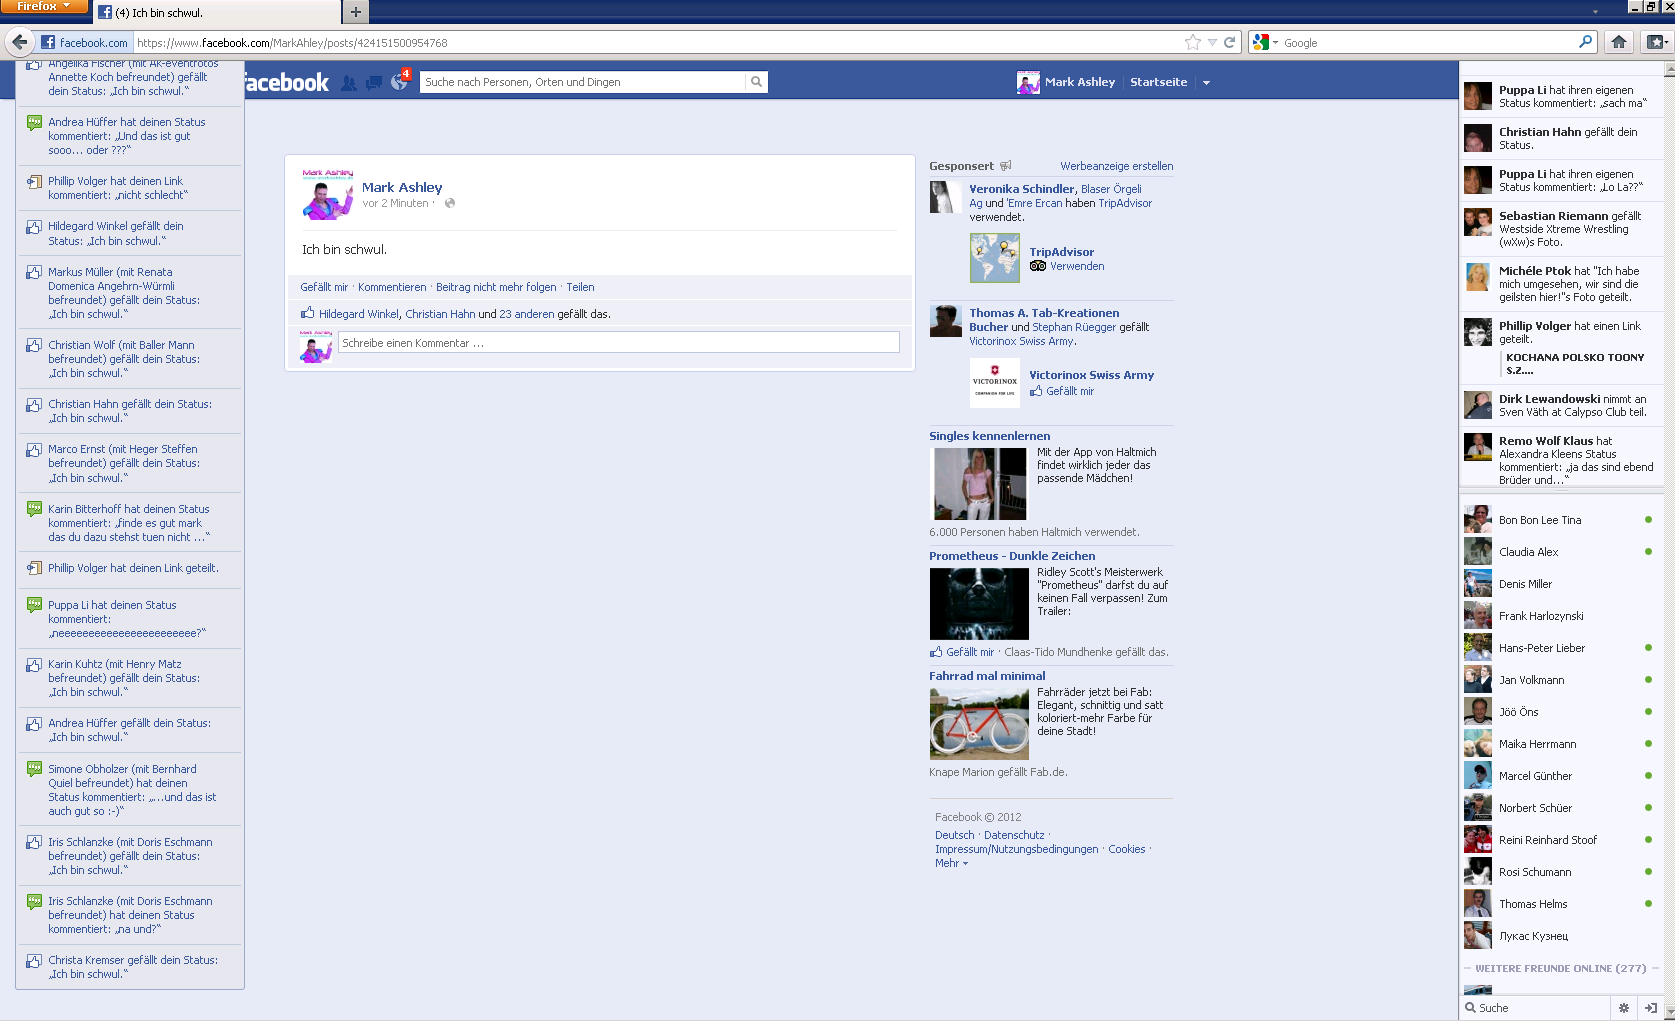Open friend requests icon in Facebook header
Image resolution: width=1675 pixels, height=1021 pixels.
click(x=348, y=83)
